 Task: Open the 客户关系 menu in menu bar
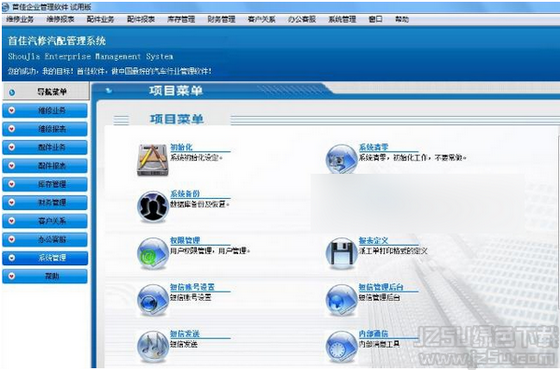pyautogui.click(x=261, y=19)
